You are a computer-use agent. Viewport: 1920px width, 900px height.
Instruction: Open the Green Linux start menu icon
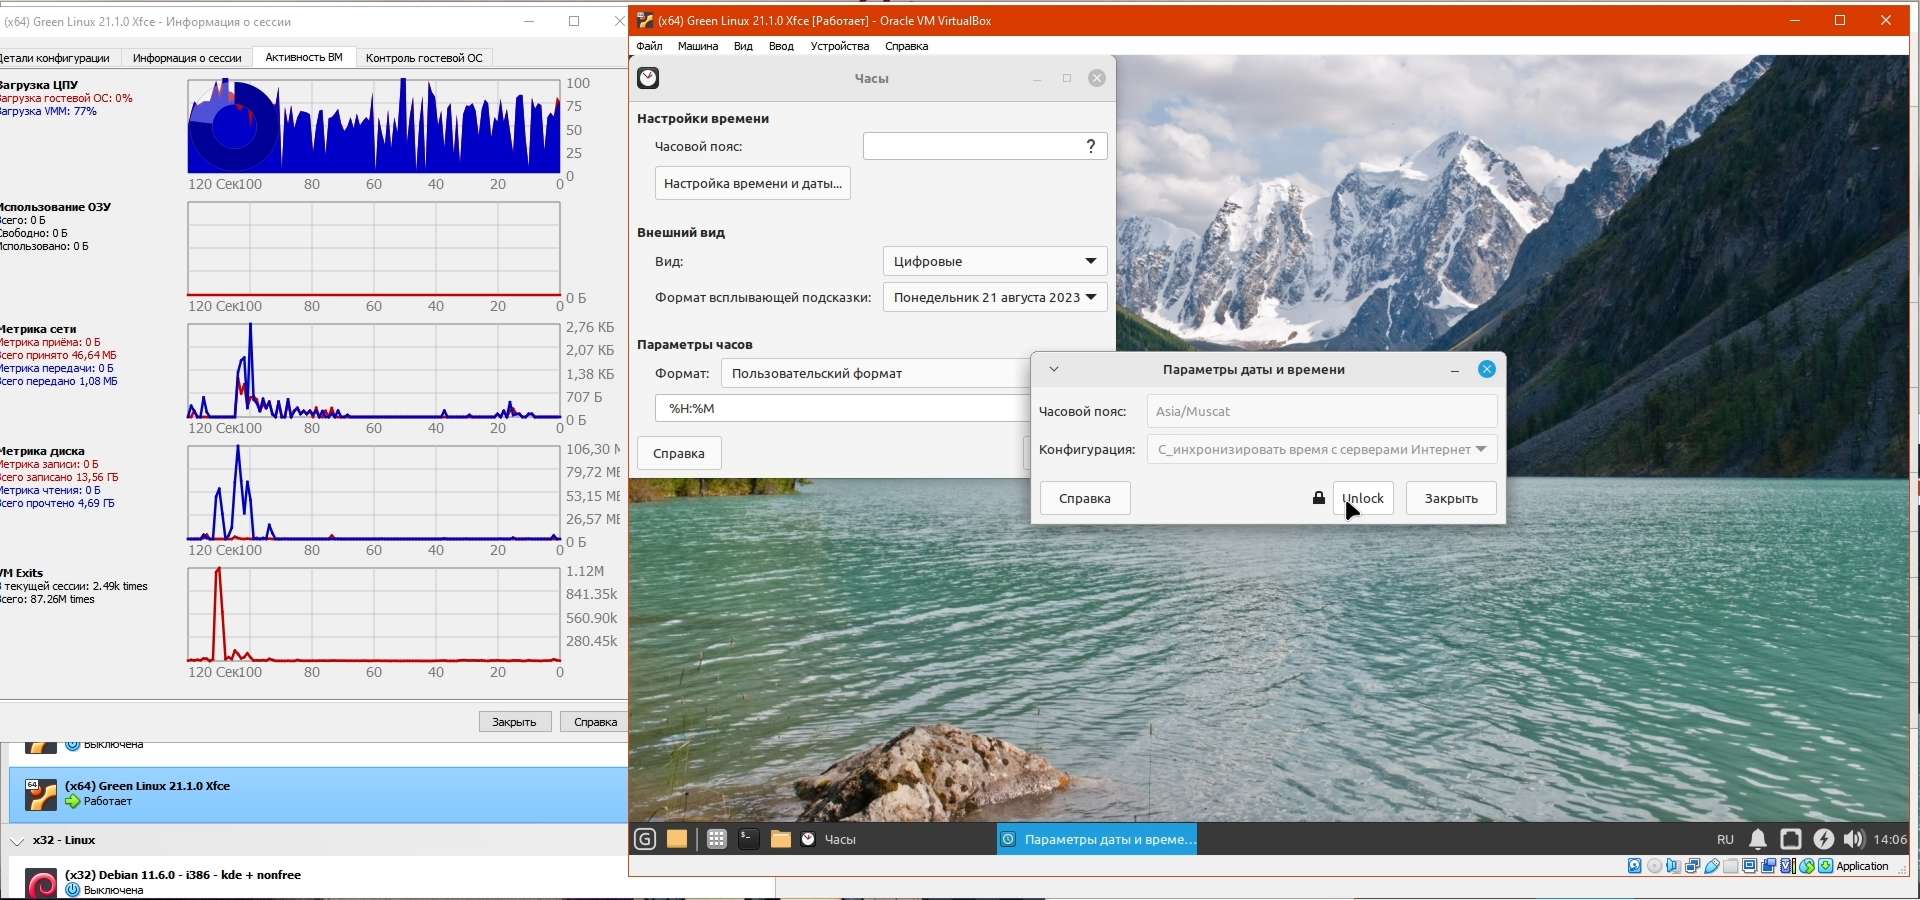coord(645,839)
